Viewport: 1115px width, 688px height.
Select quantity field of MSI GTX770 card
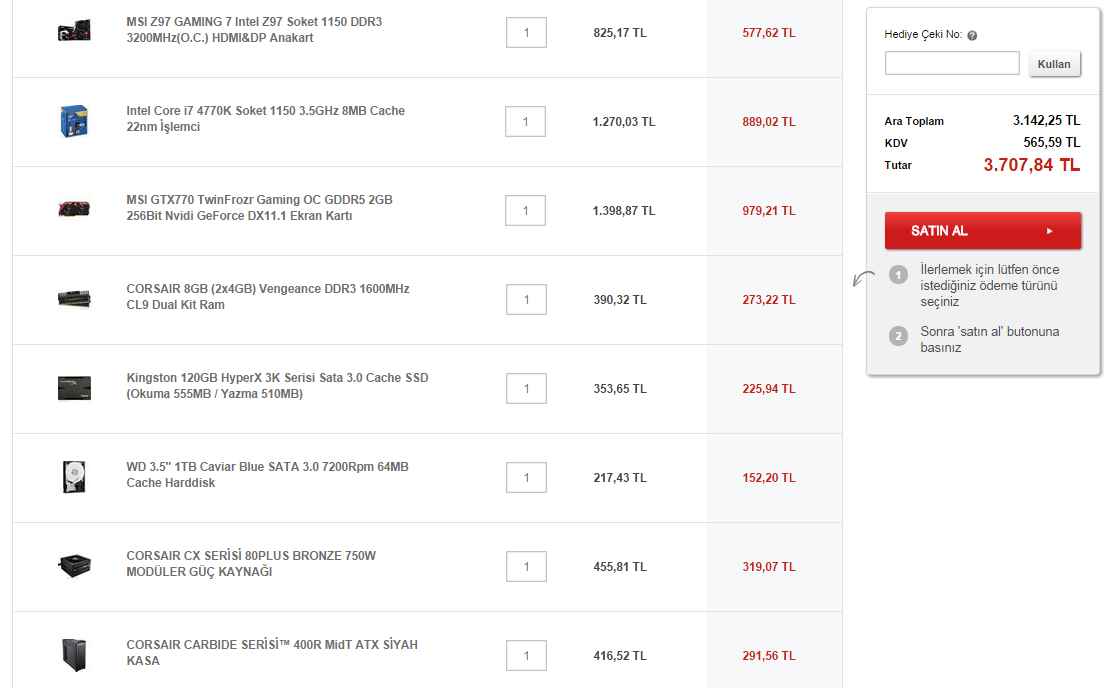526,211
